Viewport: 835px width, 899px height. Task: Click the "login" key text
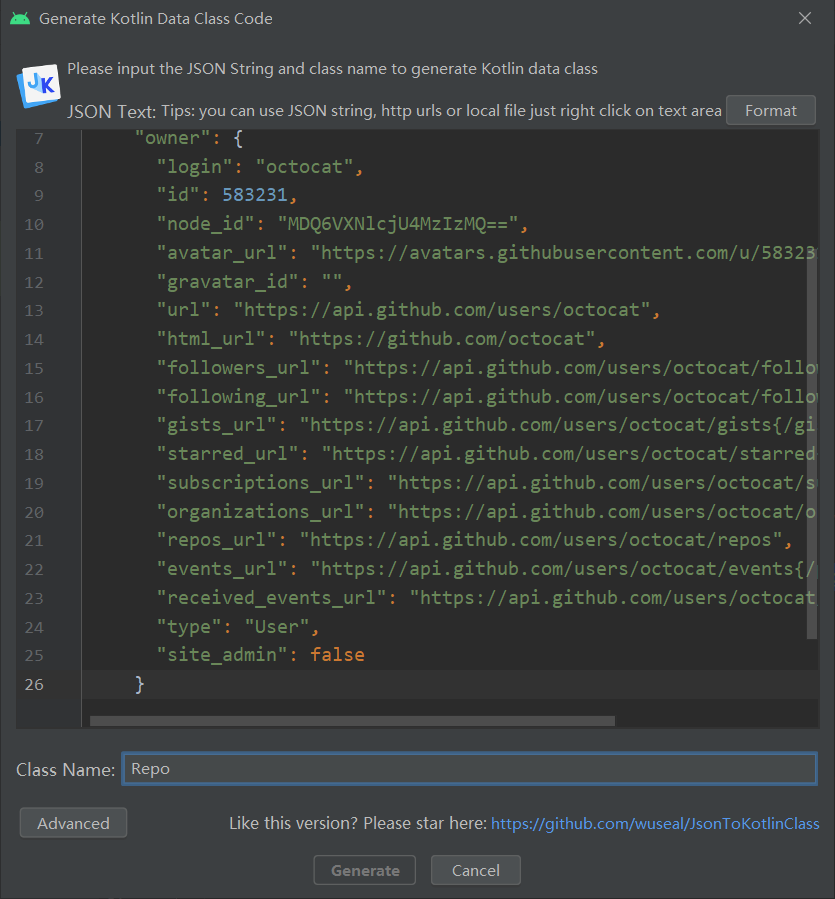tap(194, 167)
